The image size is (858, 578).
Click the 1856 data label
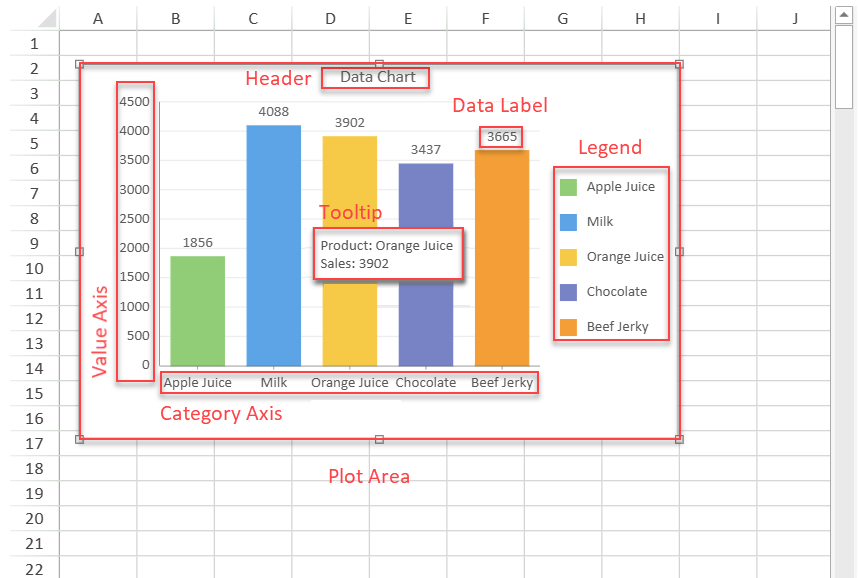pos(198,242)
